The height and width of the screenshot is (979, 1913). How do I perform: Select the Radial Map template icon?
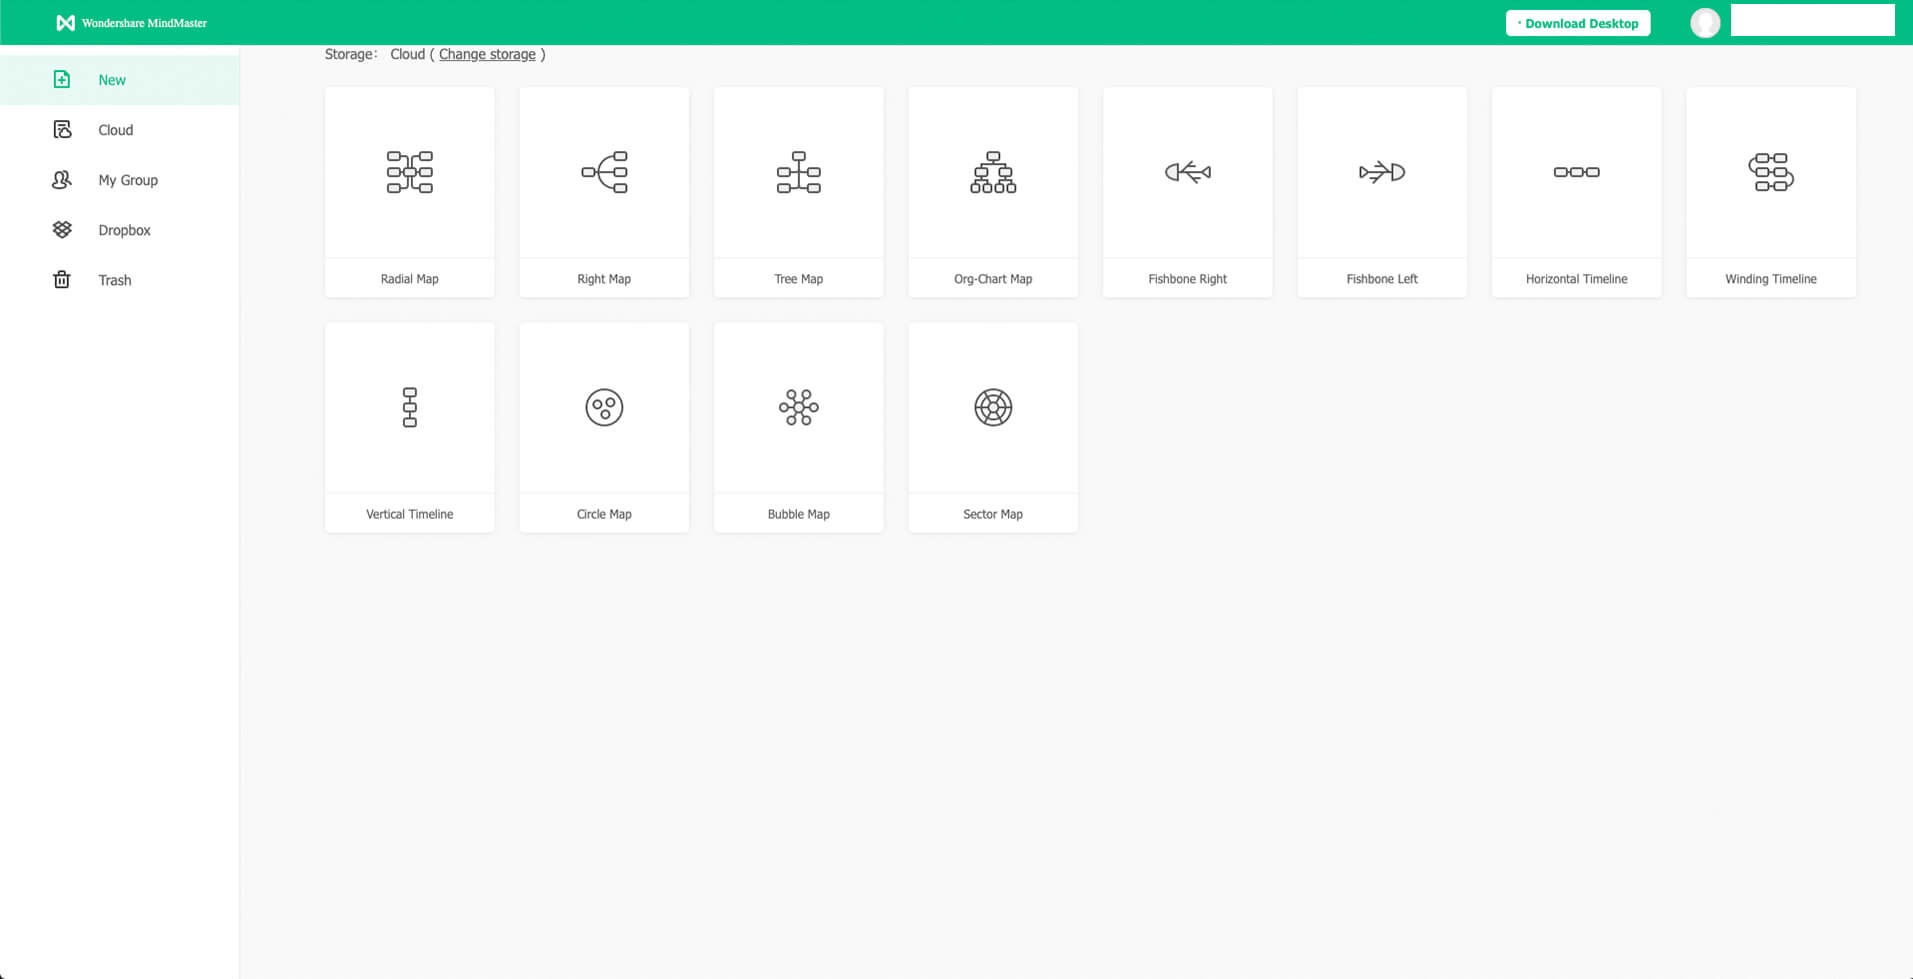(409, 172)
